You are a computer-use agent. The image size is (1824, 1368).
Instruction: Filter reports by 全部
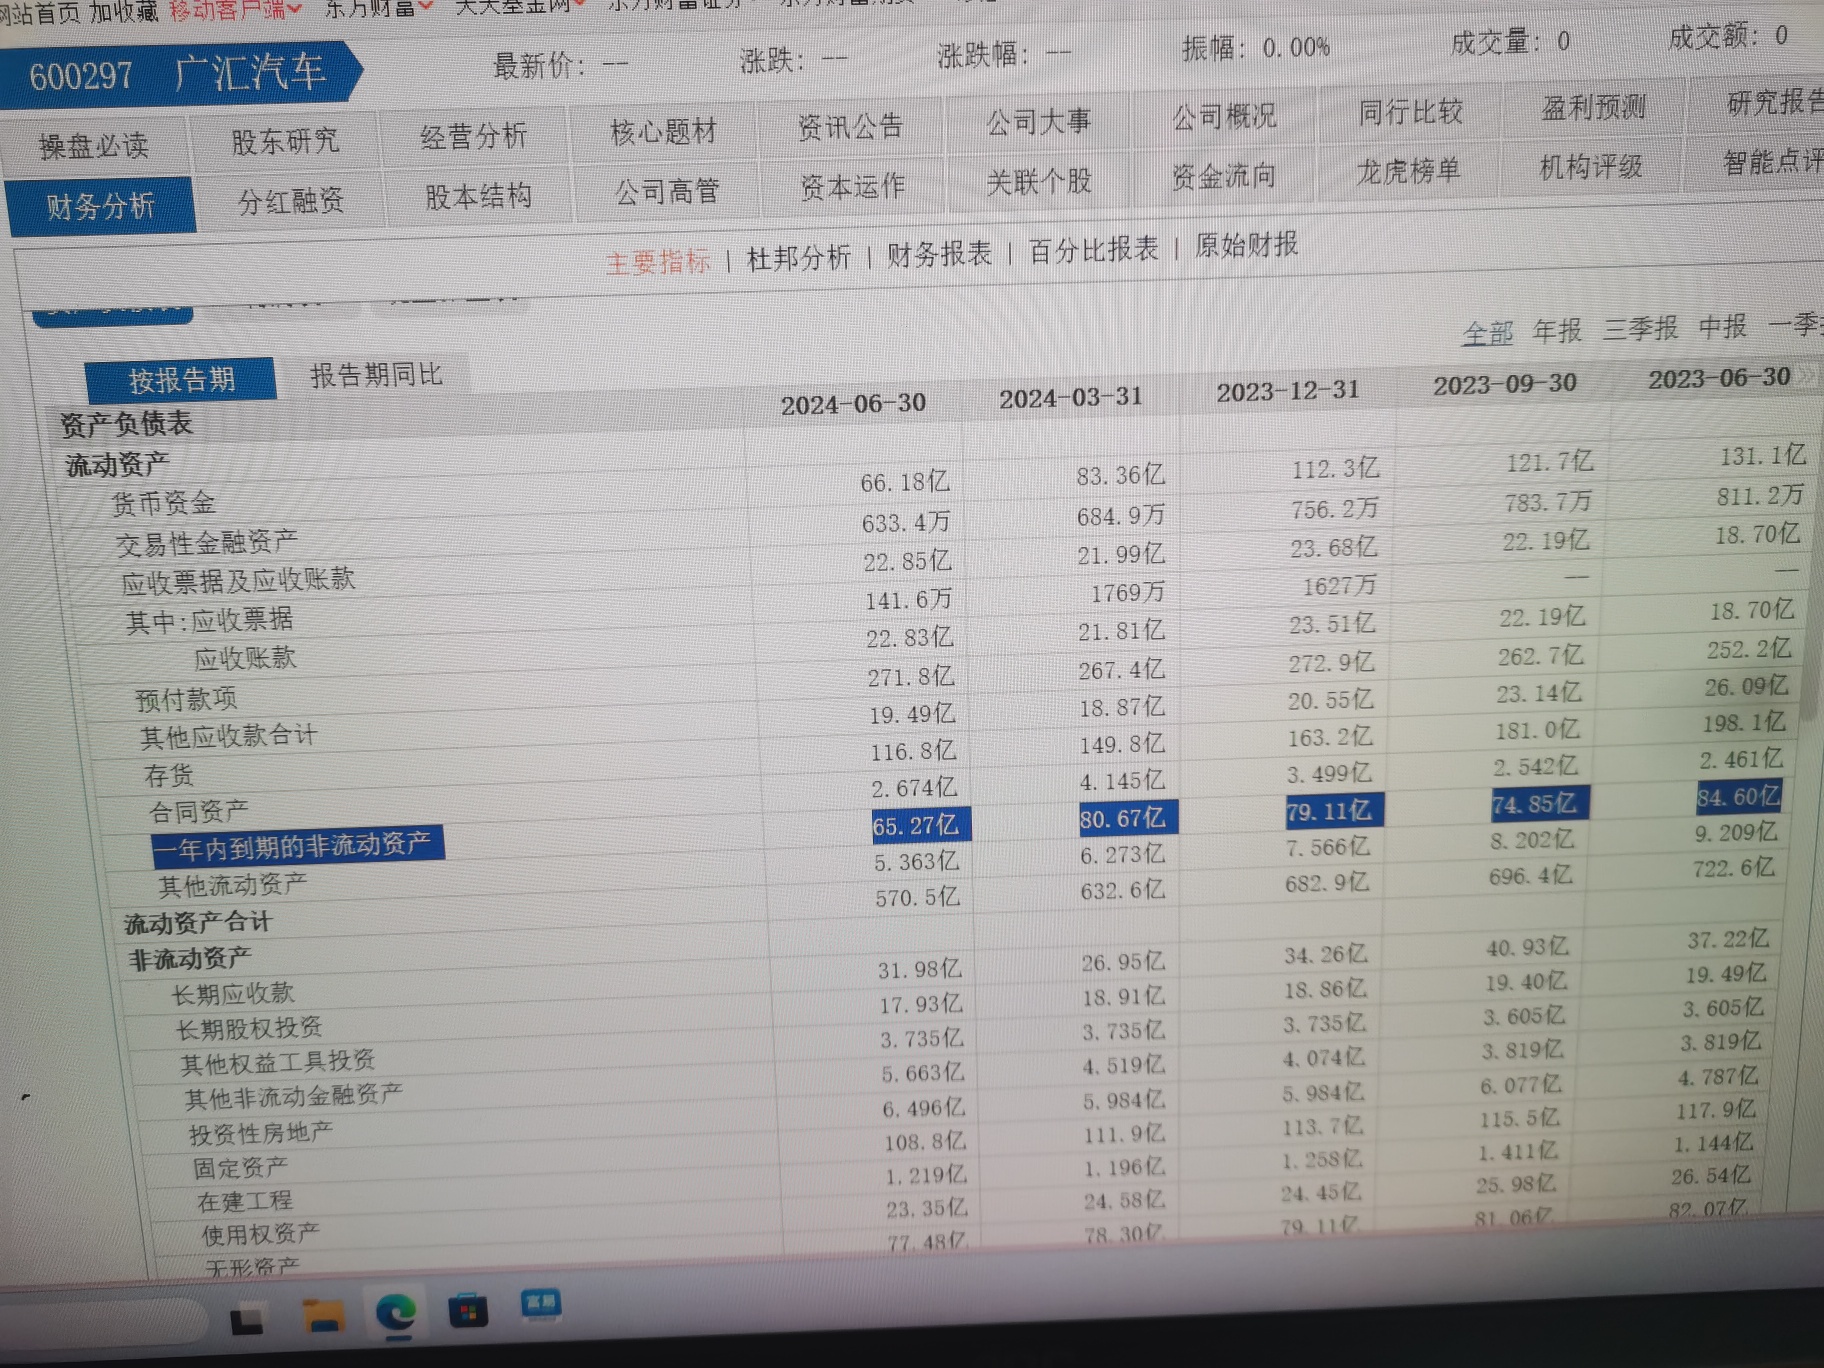(1488, 332)
